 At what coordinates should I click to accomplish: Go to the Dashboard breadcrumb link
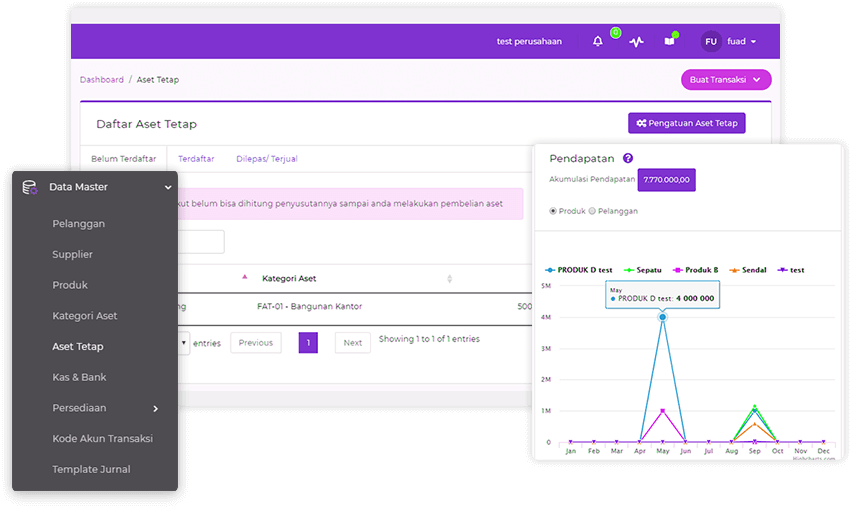point(102,80)
